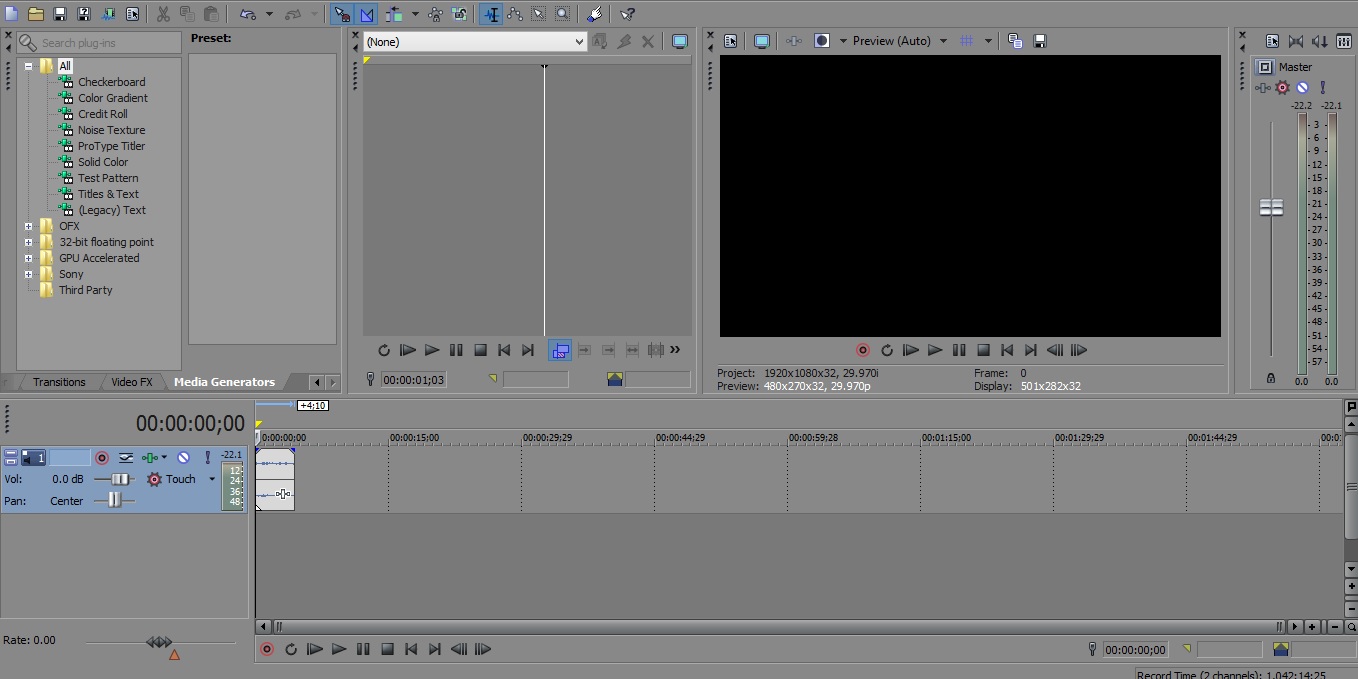Solo the Master bus exclamation icon

[x=1322, y=88]
